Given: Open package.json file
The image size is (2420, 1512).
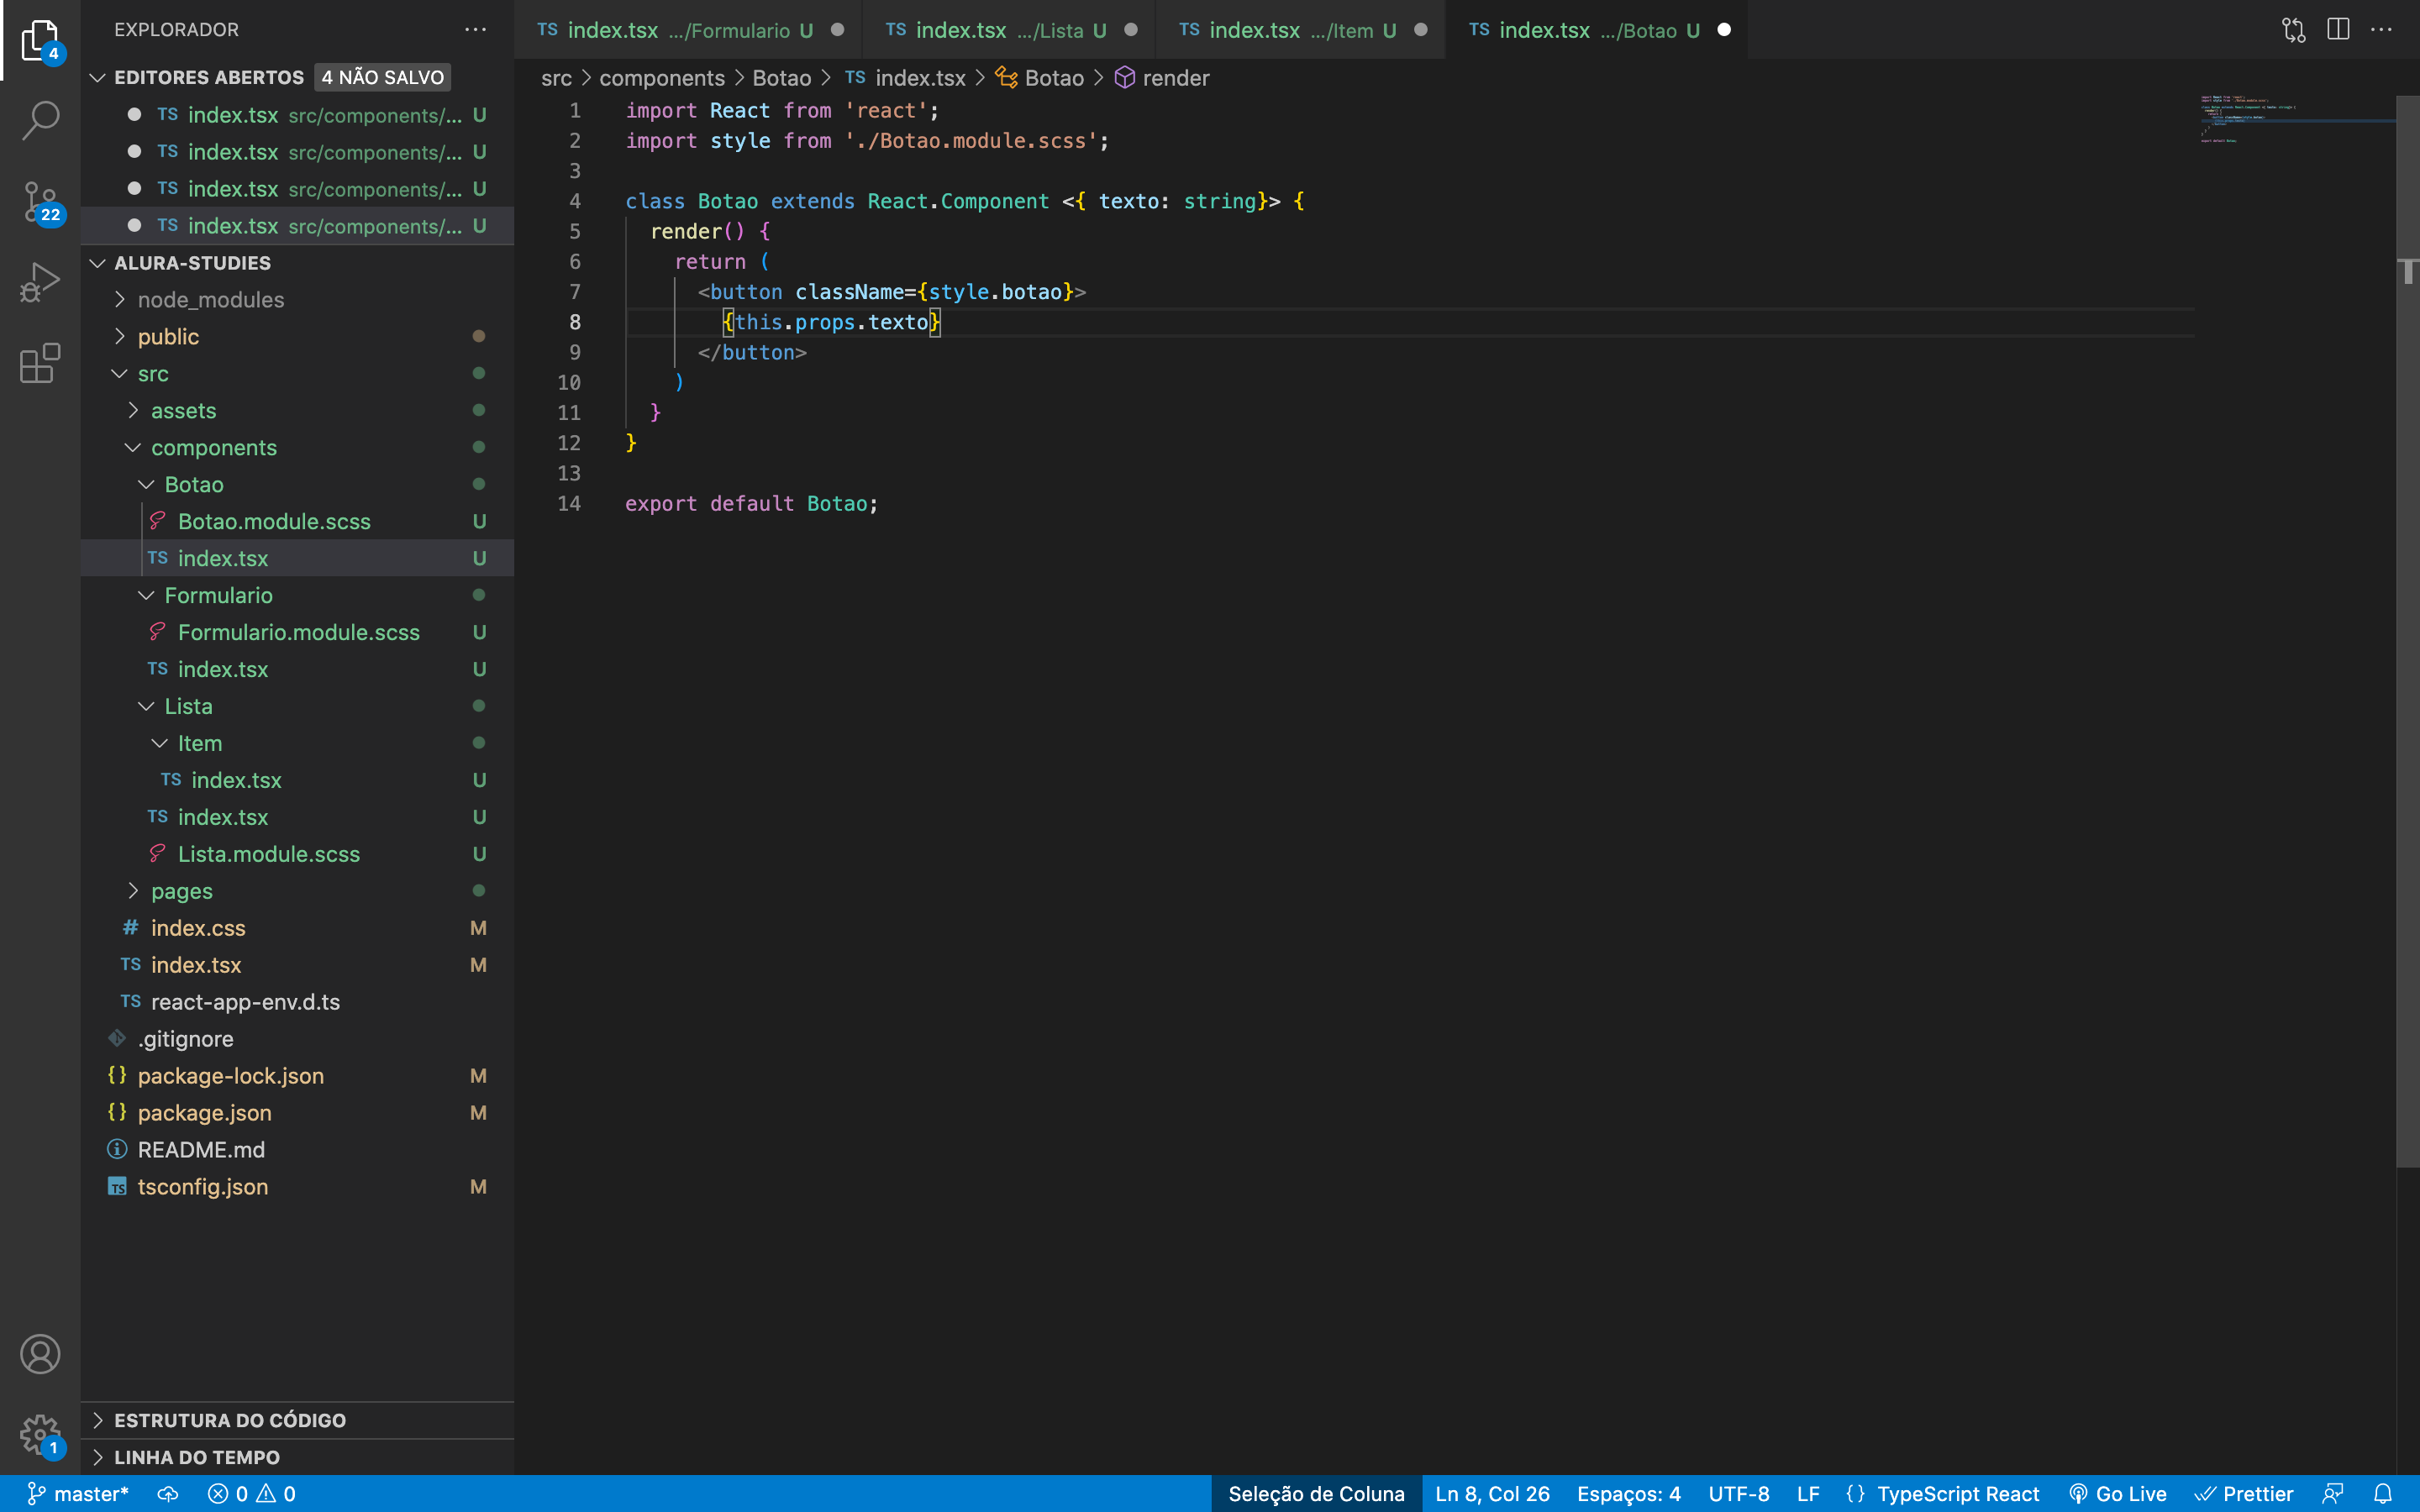Looking at the screenshot, I should click(x=298, y=1113).
